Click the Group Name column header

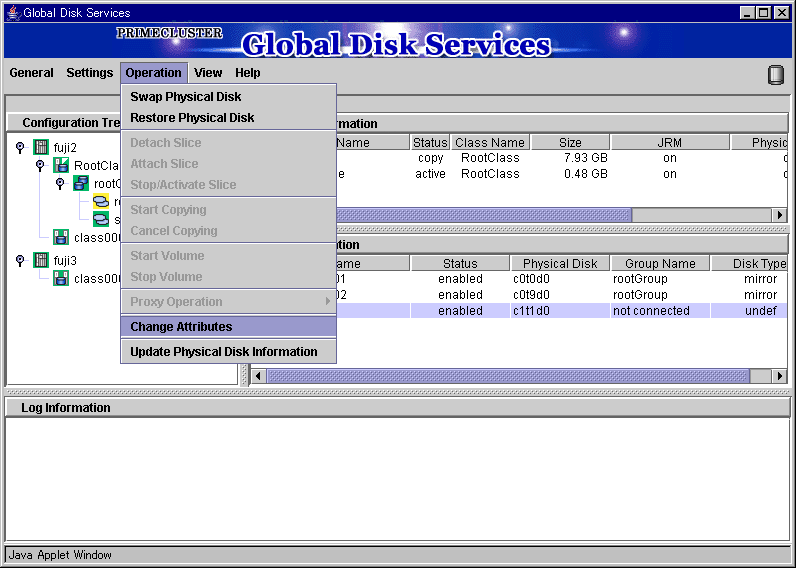click(x=660, y=263)
